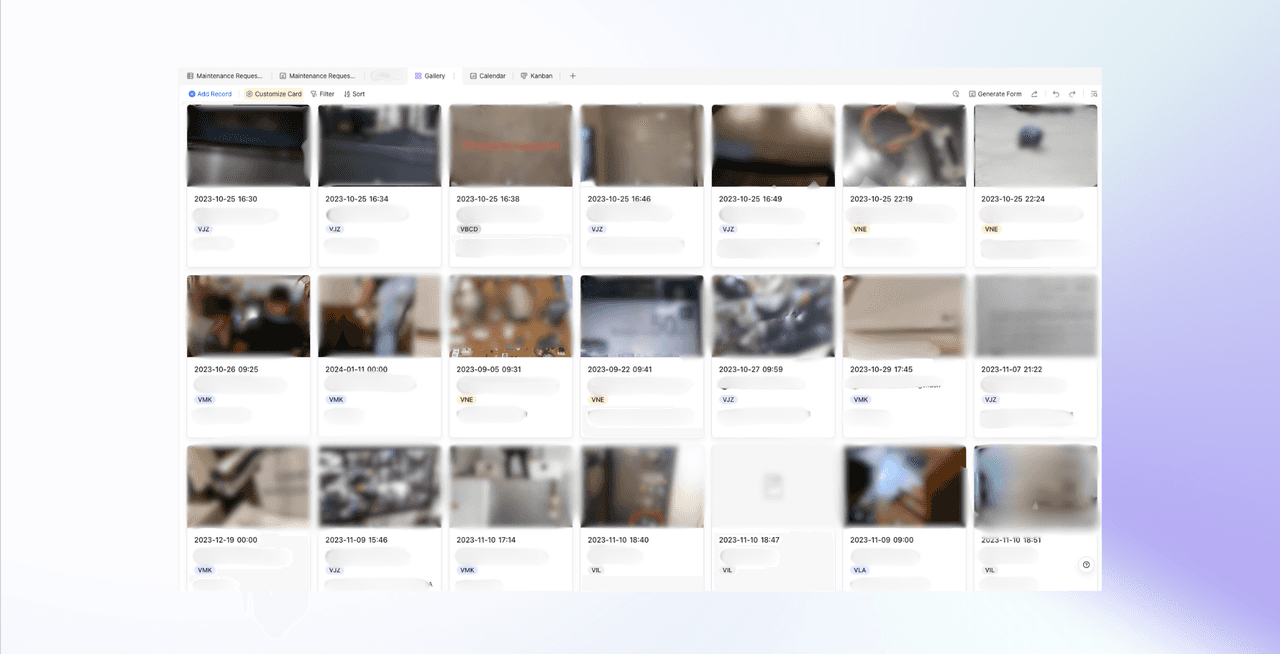Click the date text 2023-10-27 09:59
The image size is (1280, 654).
click(x=750, y=369)
